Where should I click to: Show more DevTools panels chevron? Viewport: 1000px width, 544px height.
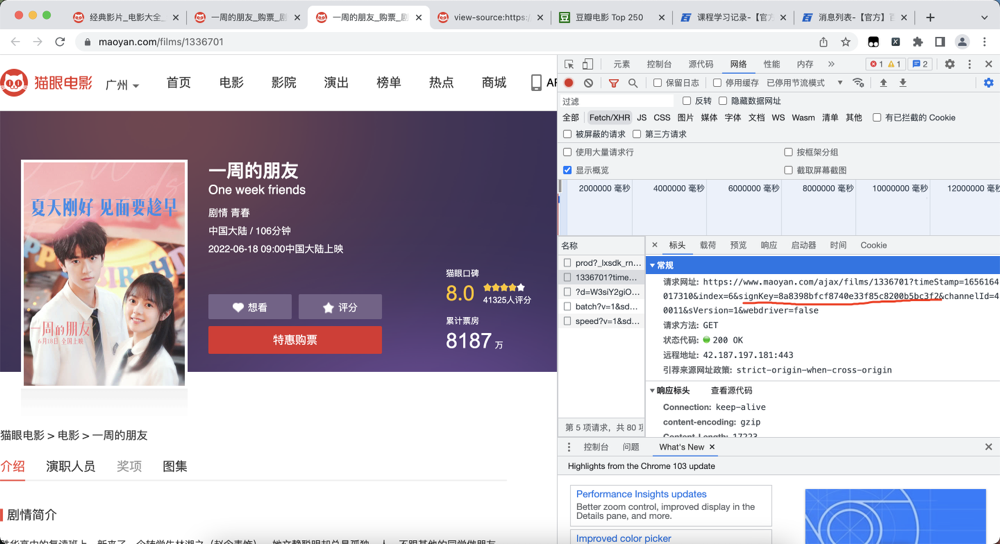point(831,64)
